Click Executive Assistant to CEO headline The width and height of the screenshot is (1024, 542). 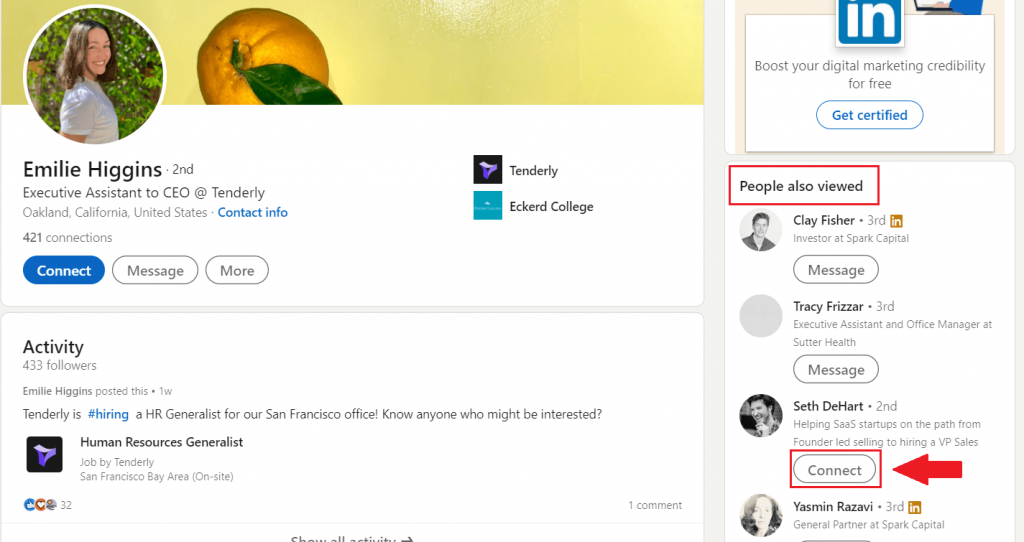pyautogui.click(x=144, y=193)
